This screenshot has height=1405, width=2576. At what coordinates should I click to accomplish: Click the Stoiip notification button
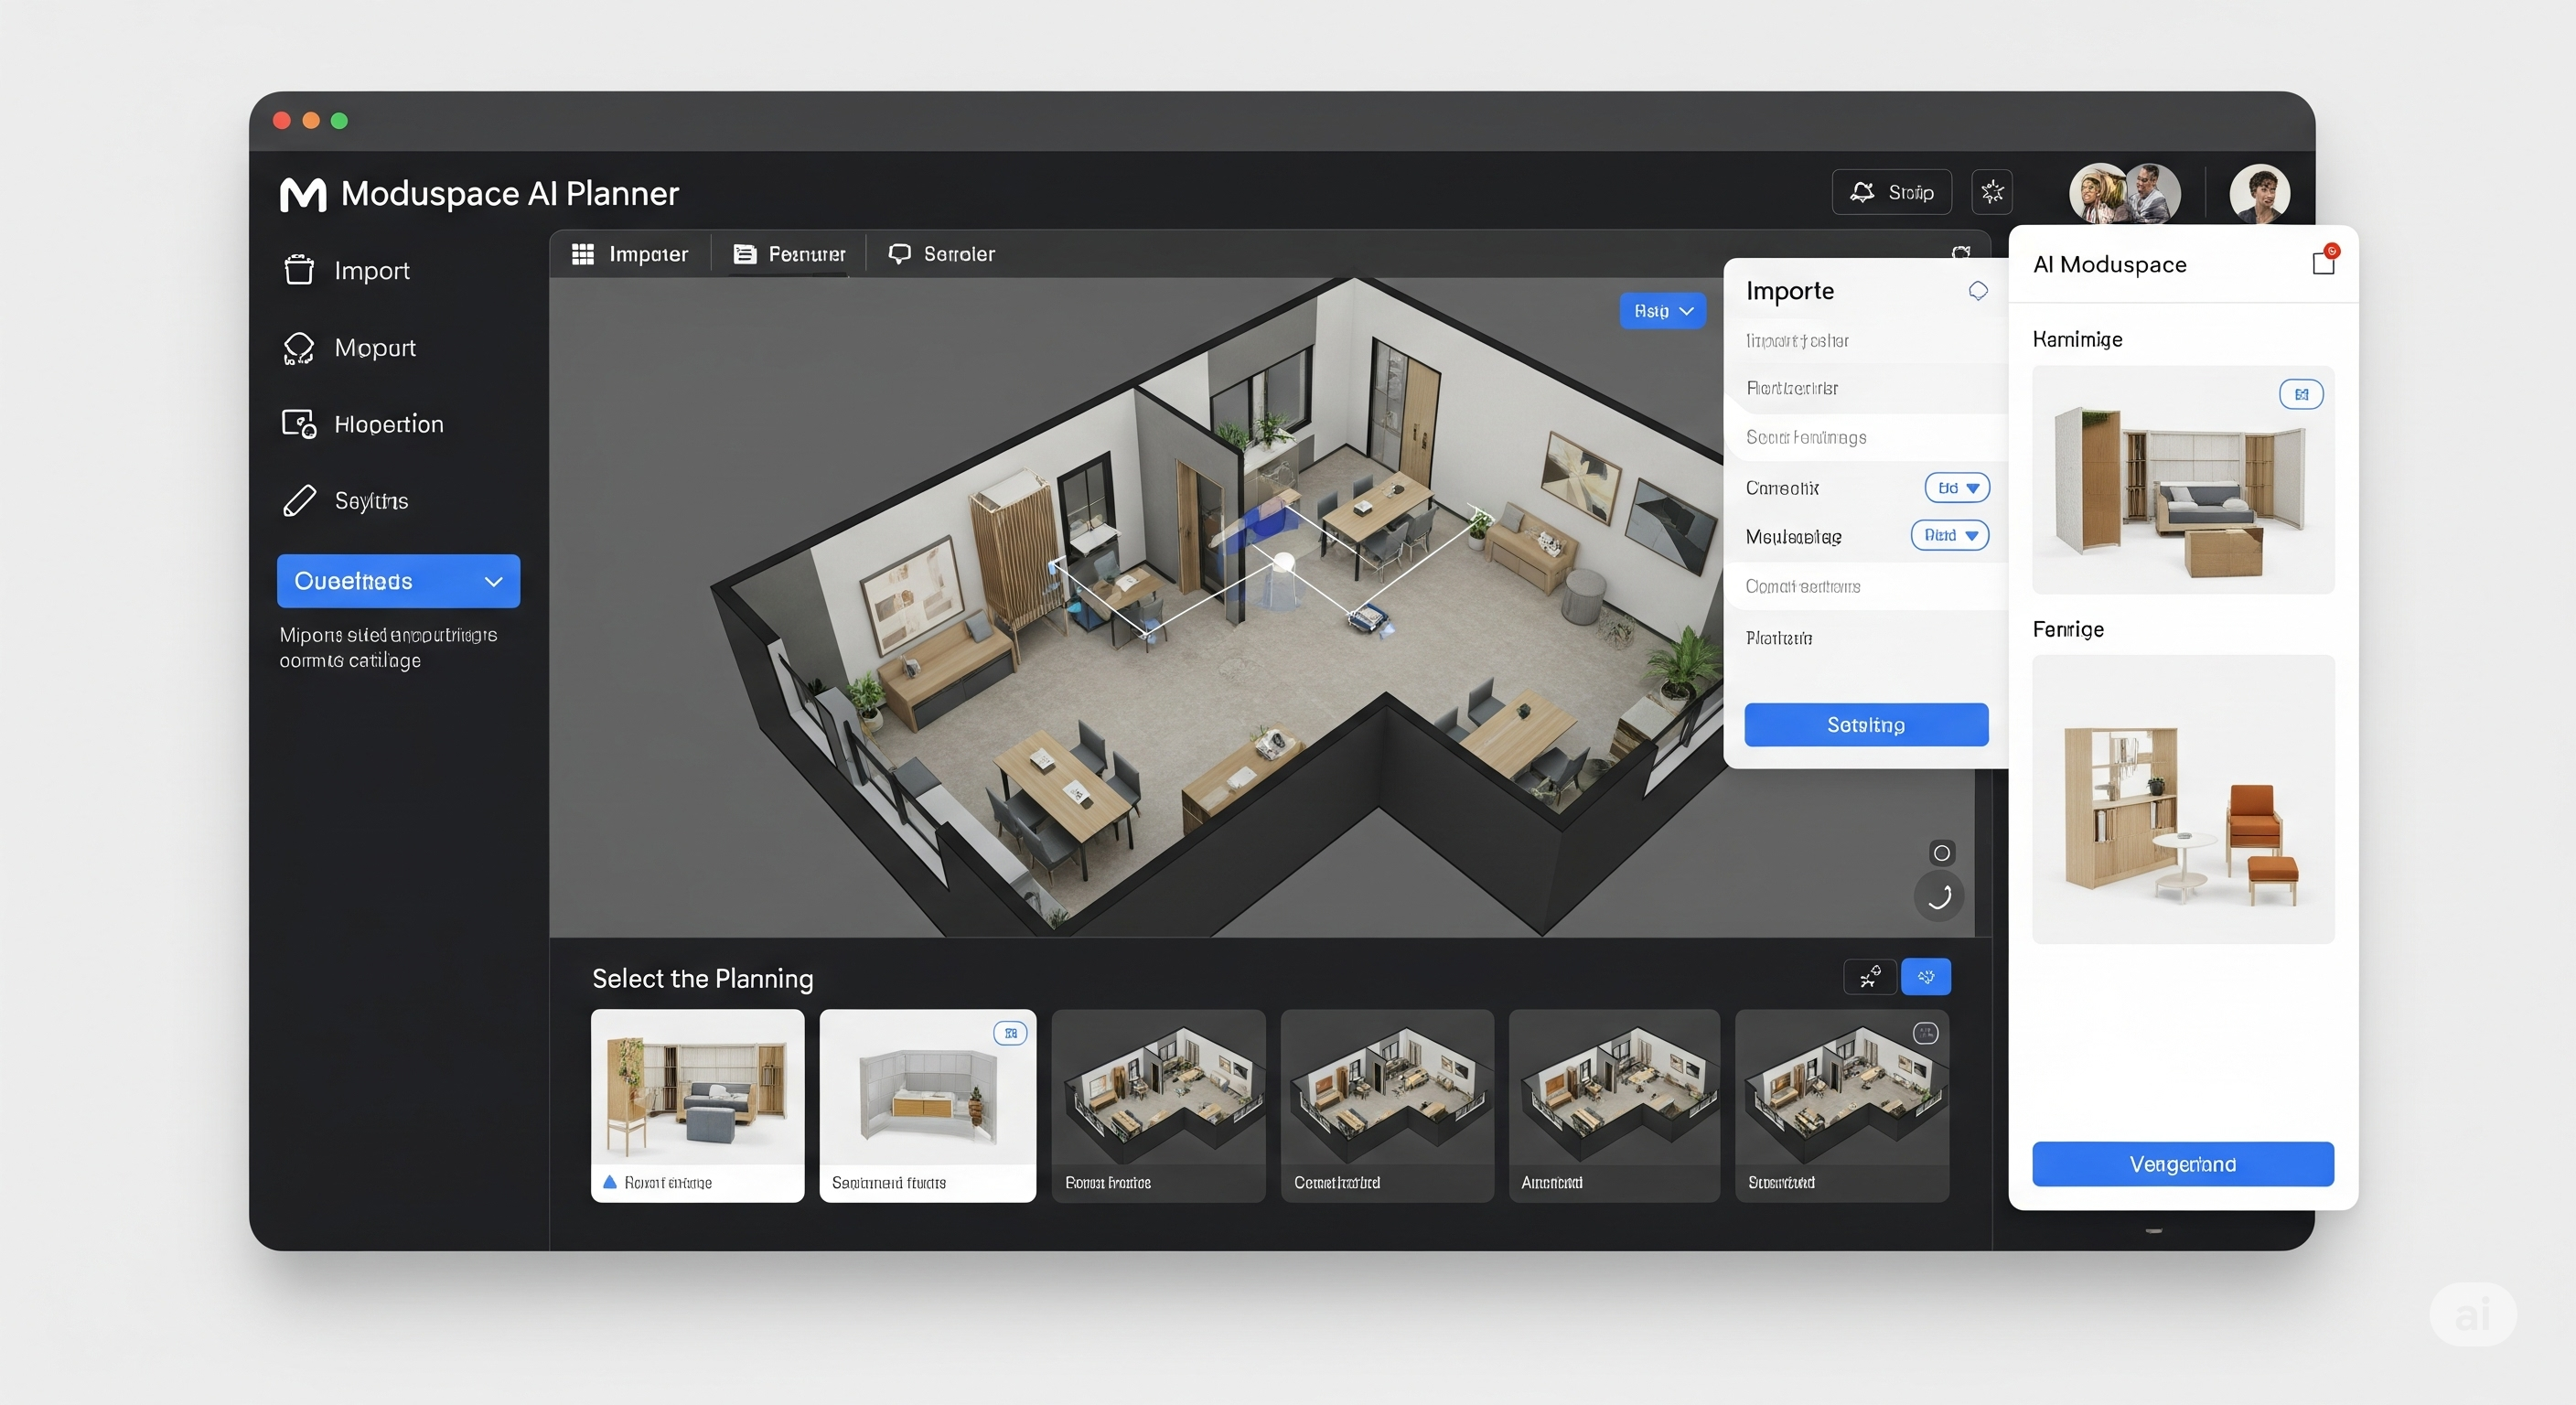coord(1891,192)
